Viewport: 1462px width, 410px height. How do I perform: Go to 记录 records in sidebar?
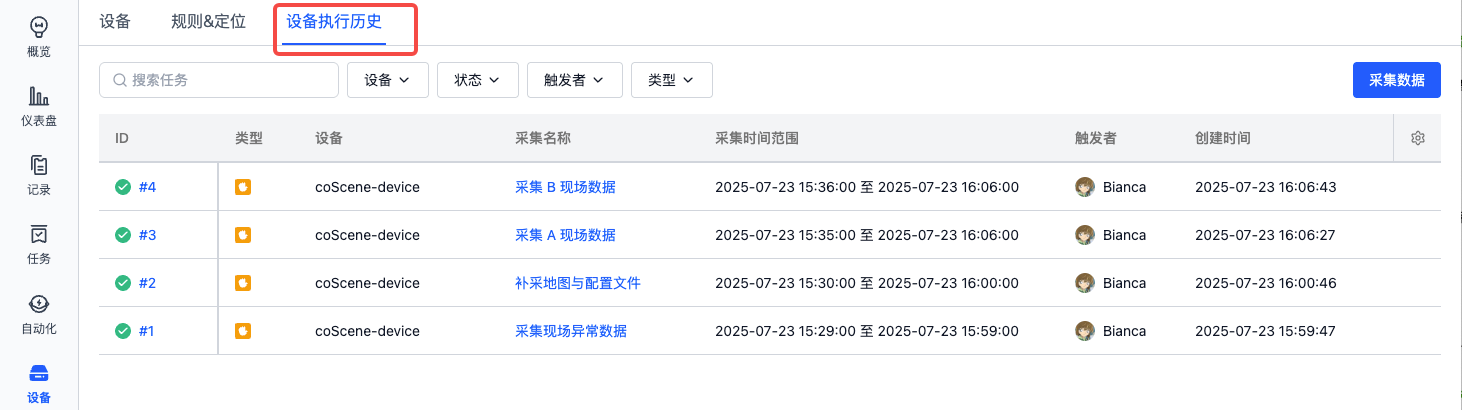click(x=39, y=165)
